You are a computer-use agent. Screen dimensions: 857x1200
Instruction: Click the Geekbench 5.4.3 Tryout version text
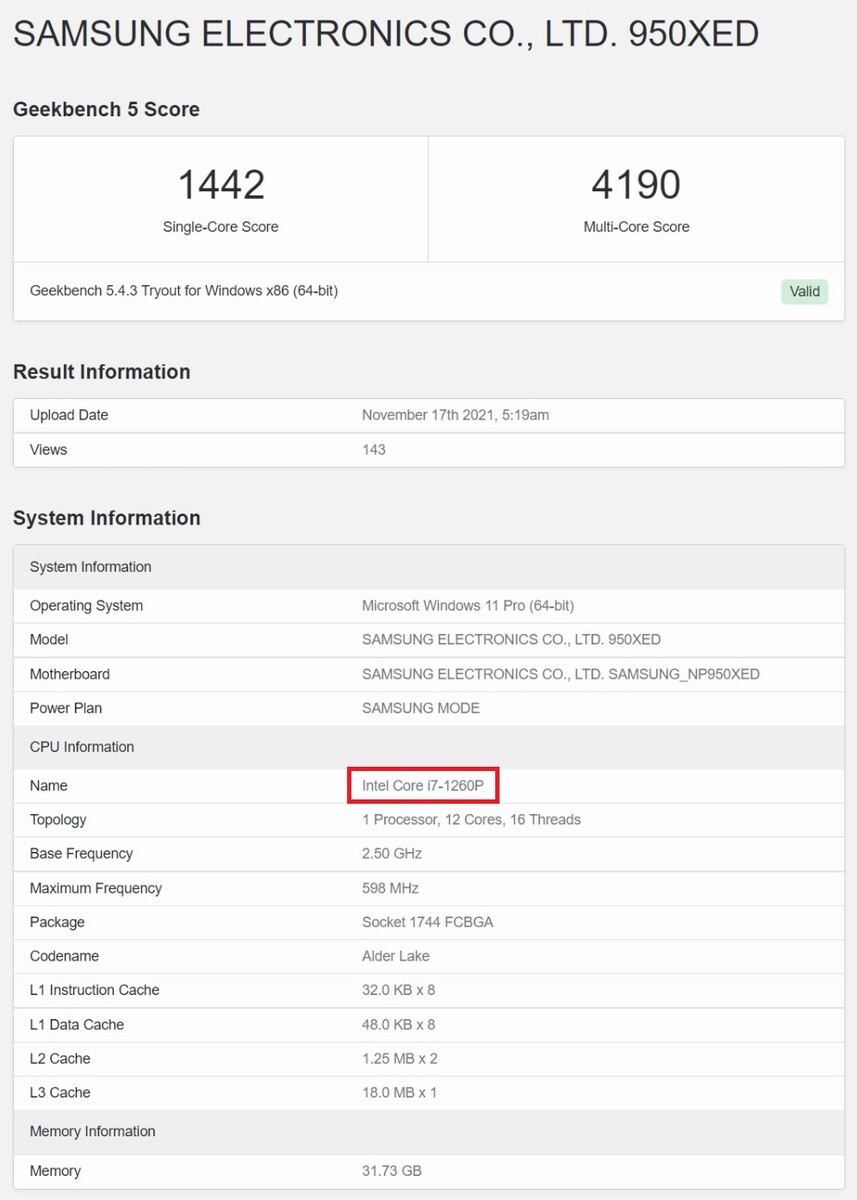click(x=184, y=291)
